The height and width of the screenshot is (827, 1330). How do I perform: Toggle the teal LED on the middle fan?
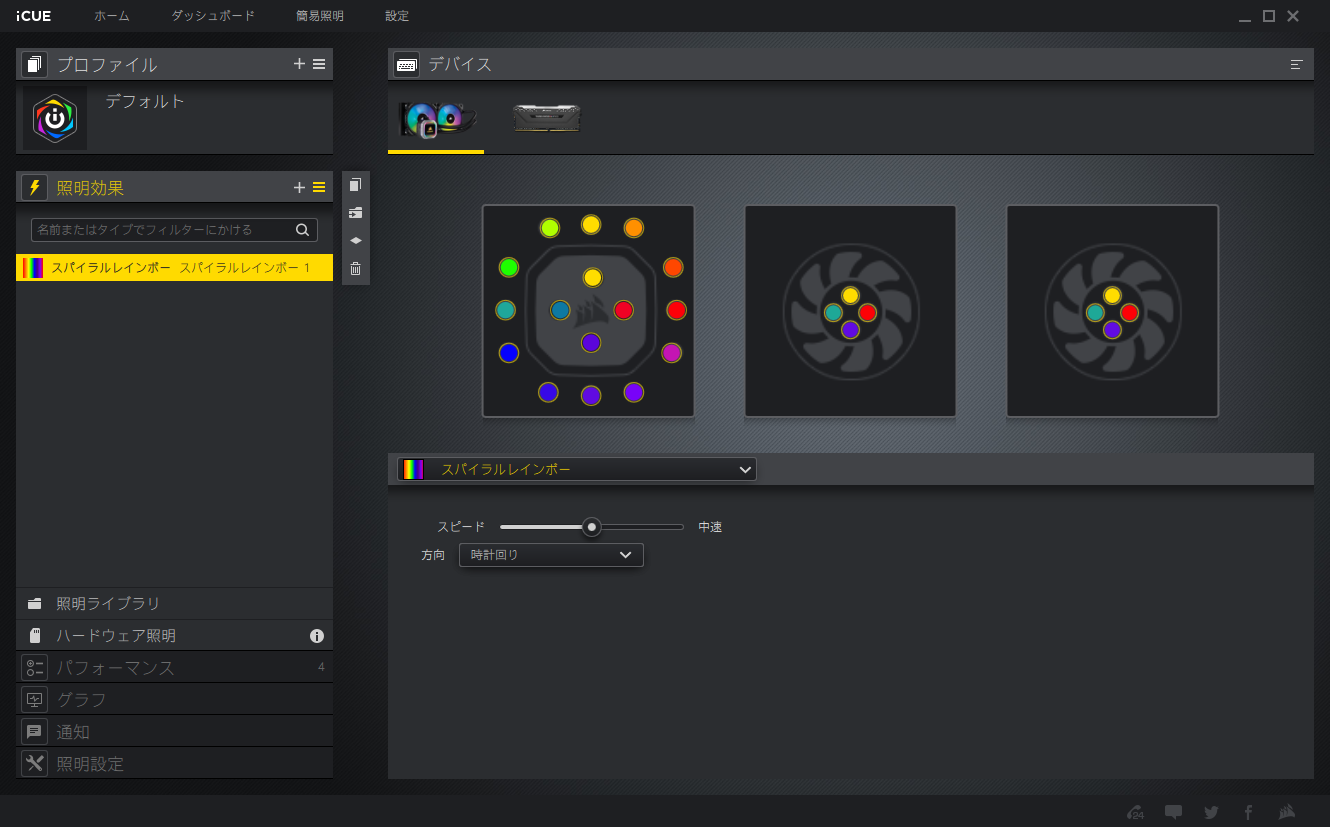click(833, 312)
